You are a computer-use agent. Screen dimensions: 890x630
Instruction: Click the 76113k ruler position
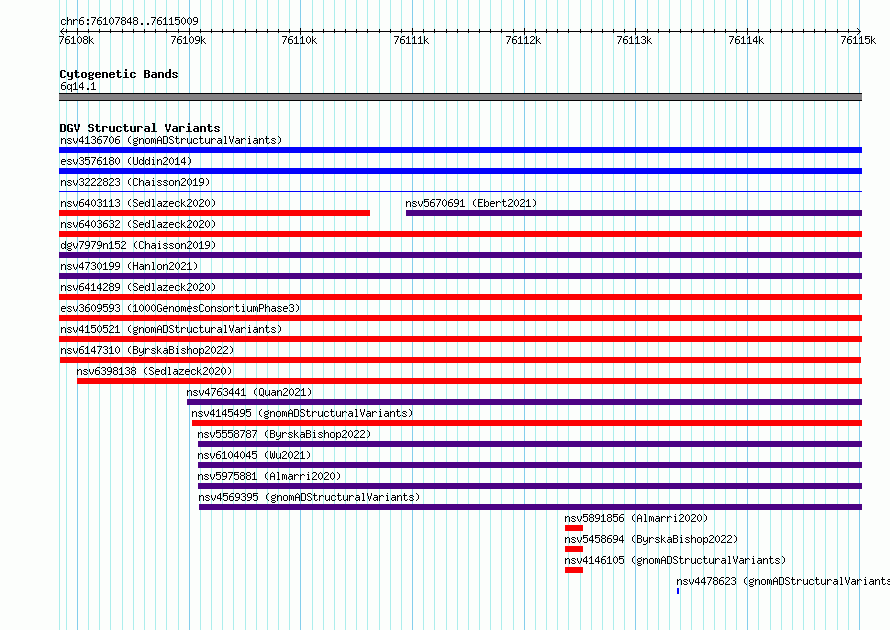[635, 40]
